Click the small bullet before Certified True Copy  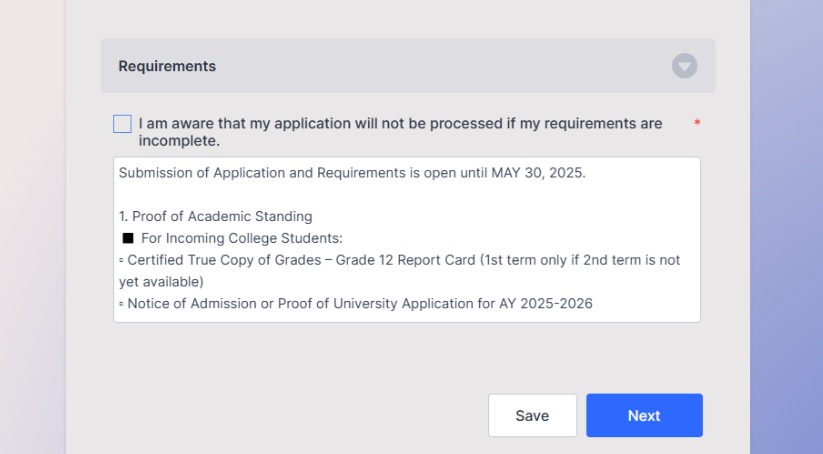point(121,260)
